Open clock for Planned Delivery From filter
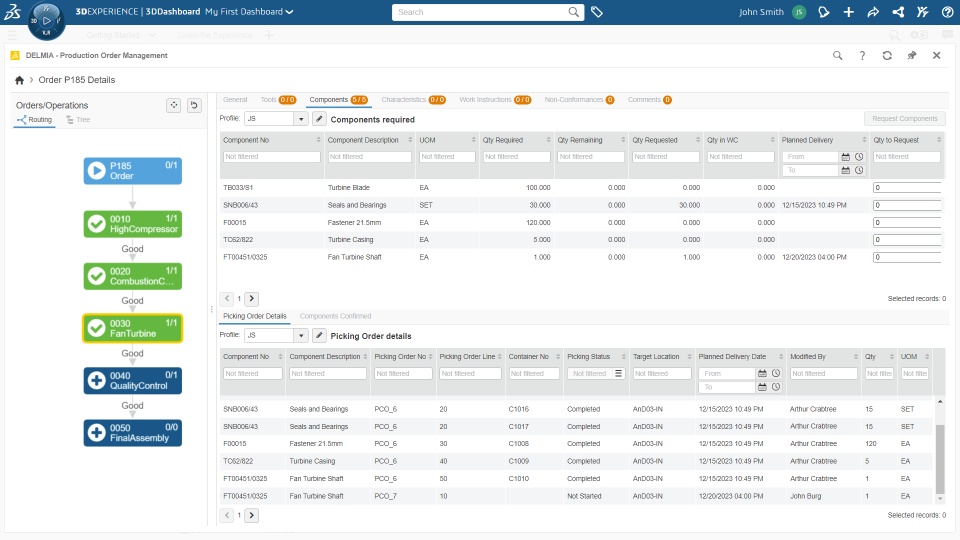The image size is (960, 540). click(x=859, y=157)
